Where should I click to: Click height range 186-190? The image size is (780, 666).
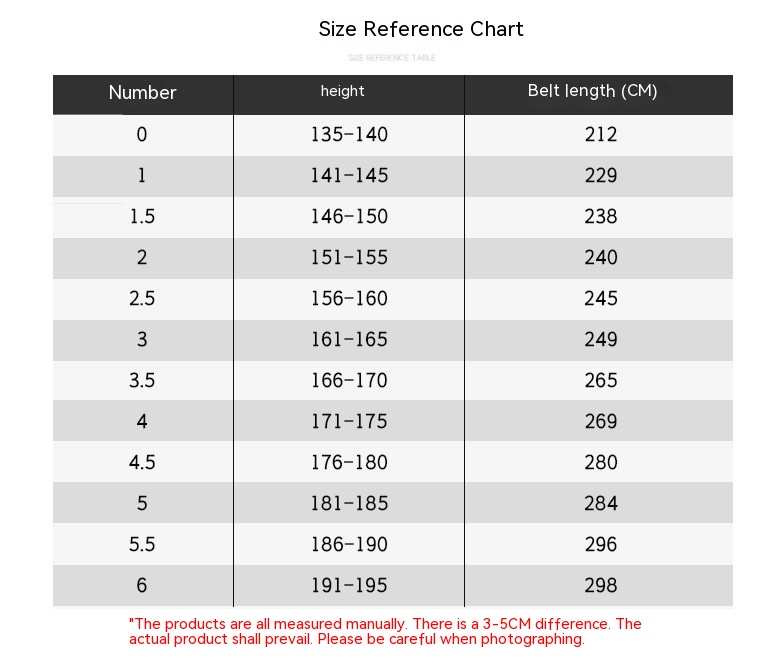pos(348,544)
